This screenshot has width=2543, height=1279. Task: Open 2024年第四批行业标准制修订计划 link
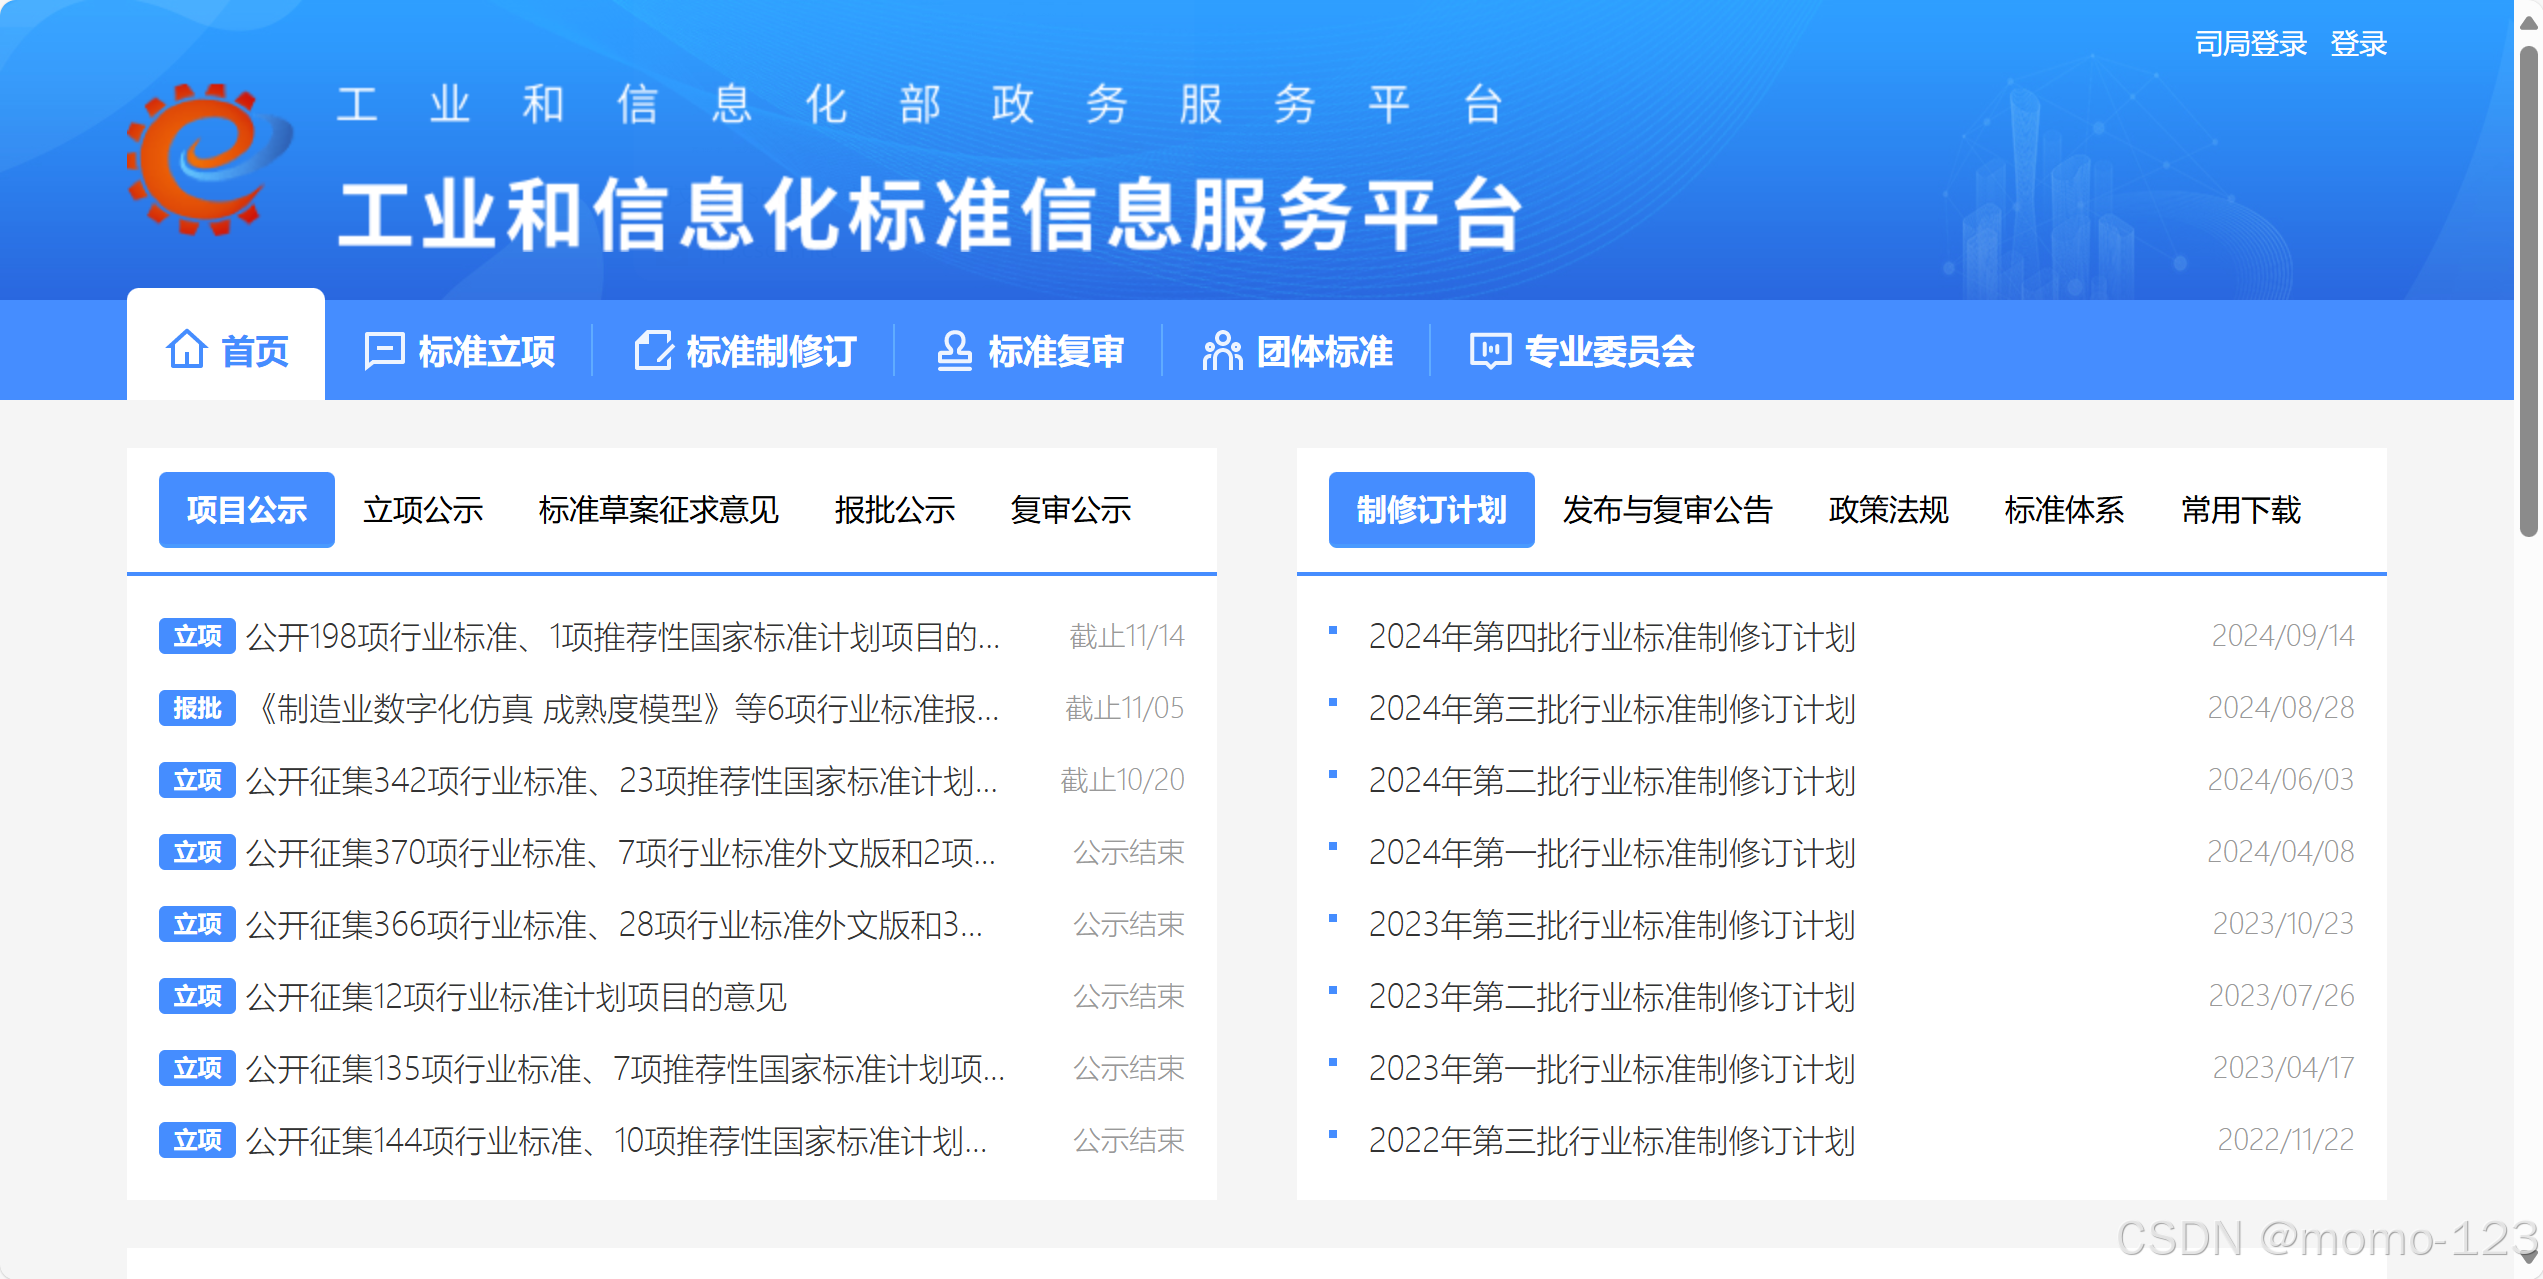coord(1611,637)
